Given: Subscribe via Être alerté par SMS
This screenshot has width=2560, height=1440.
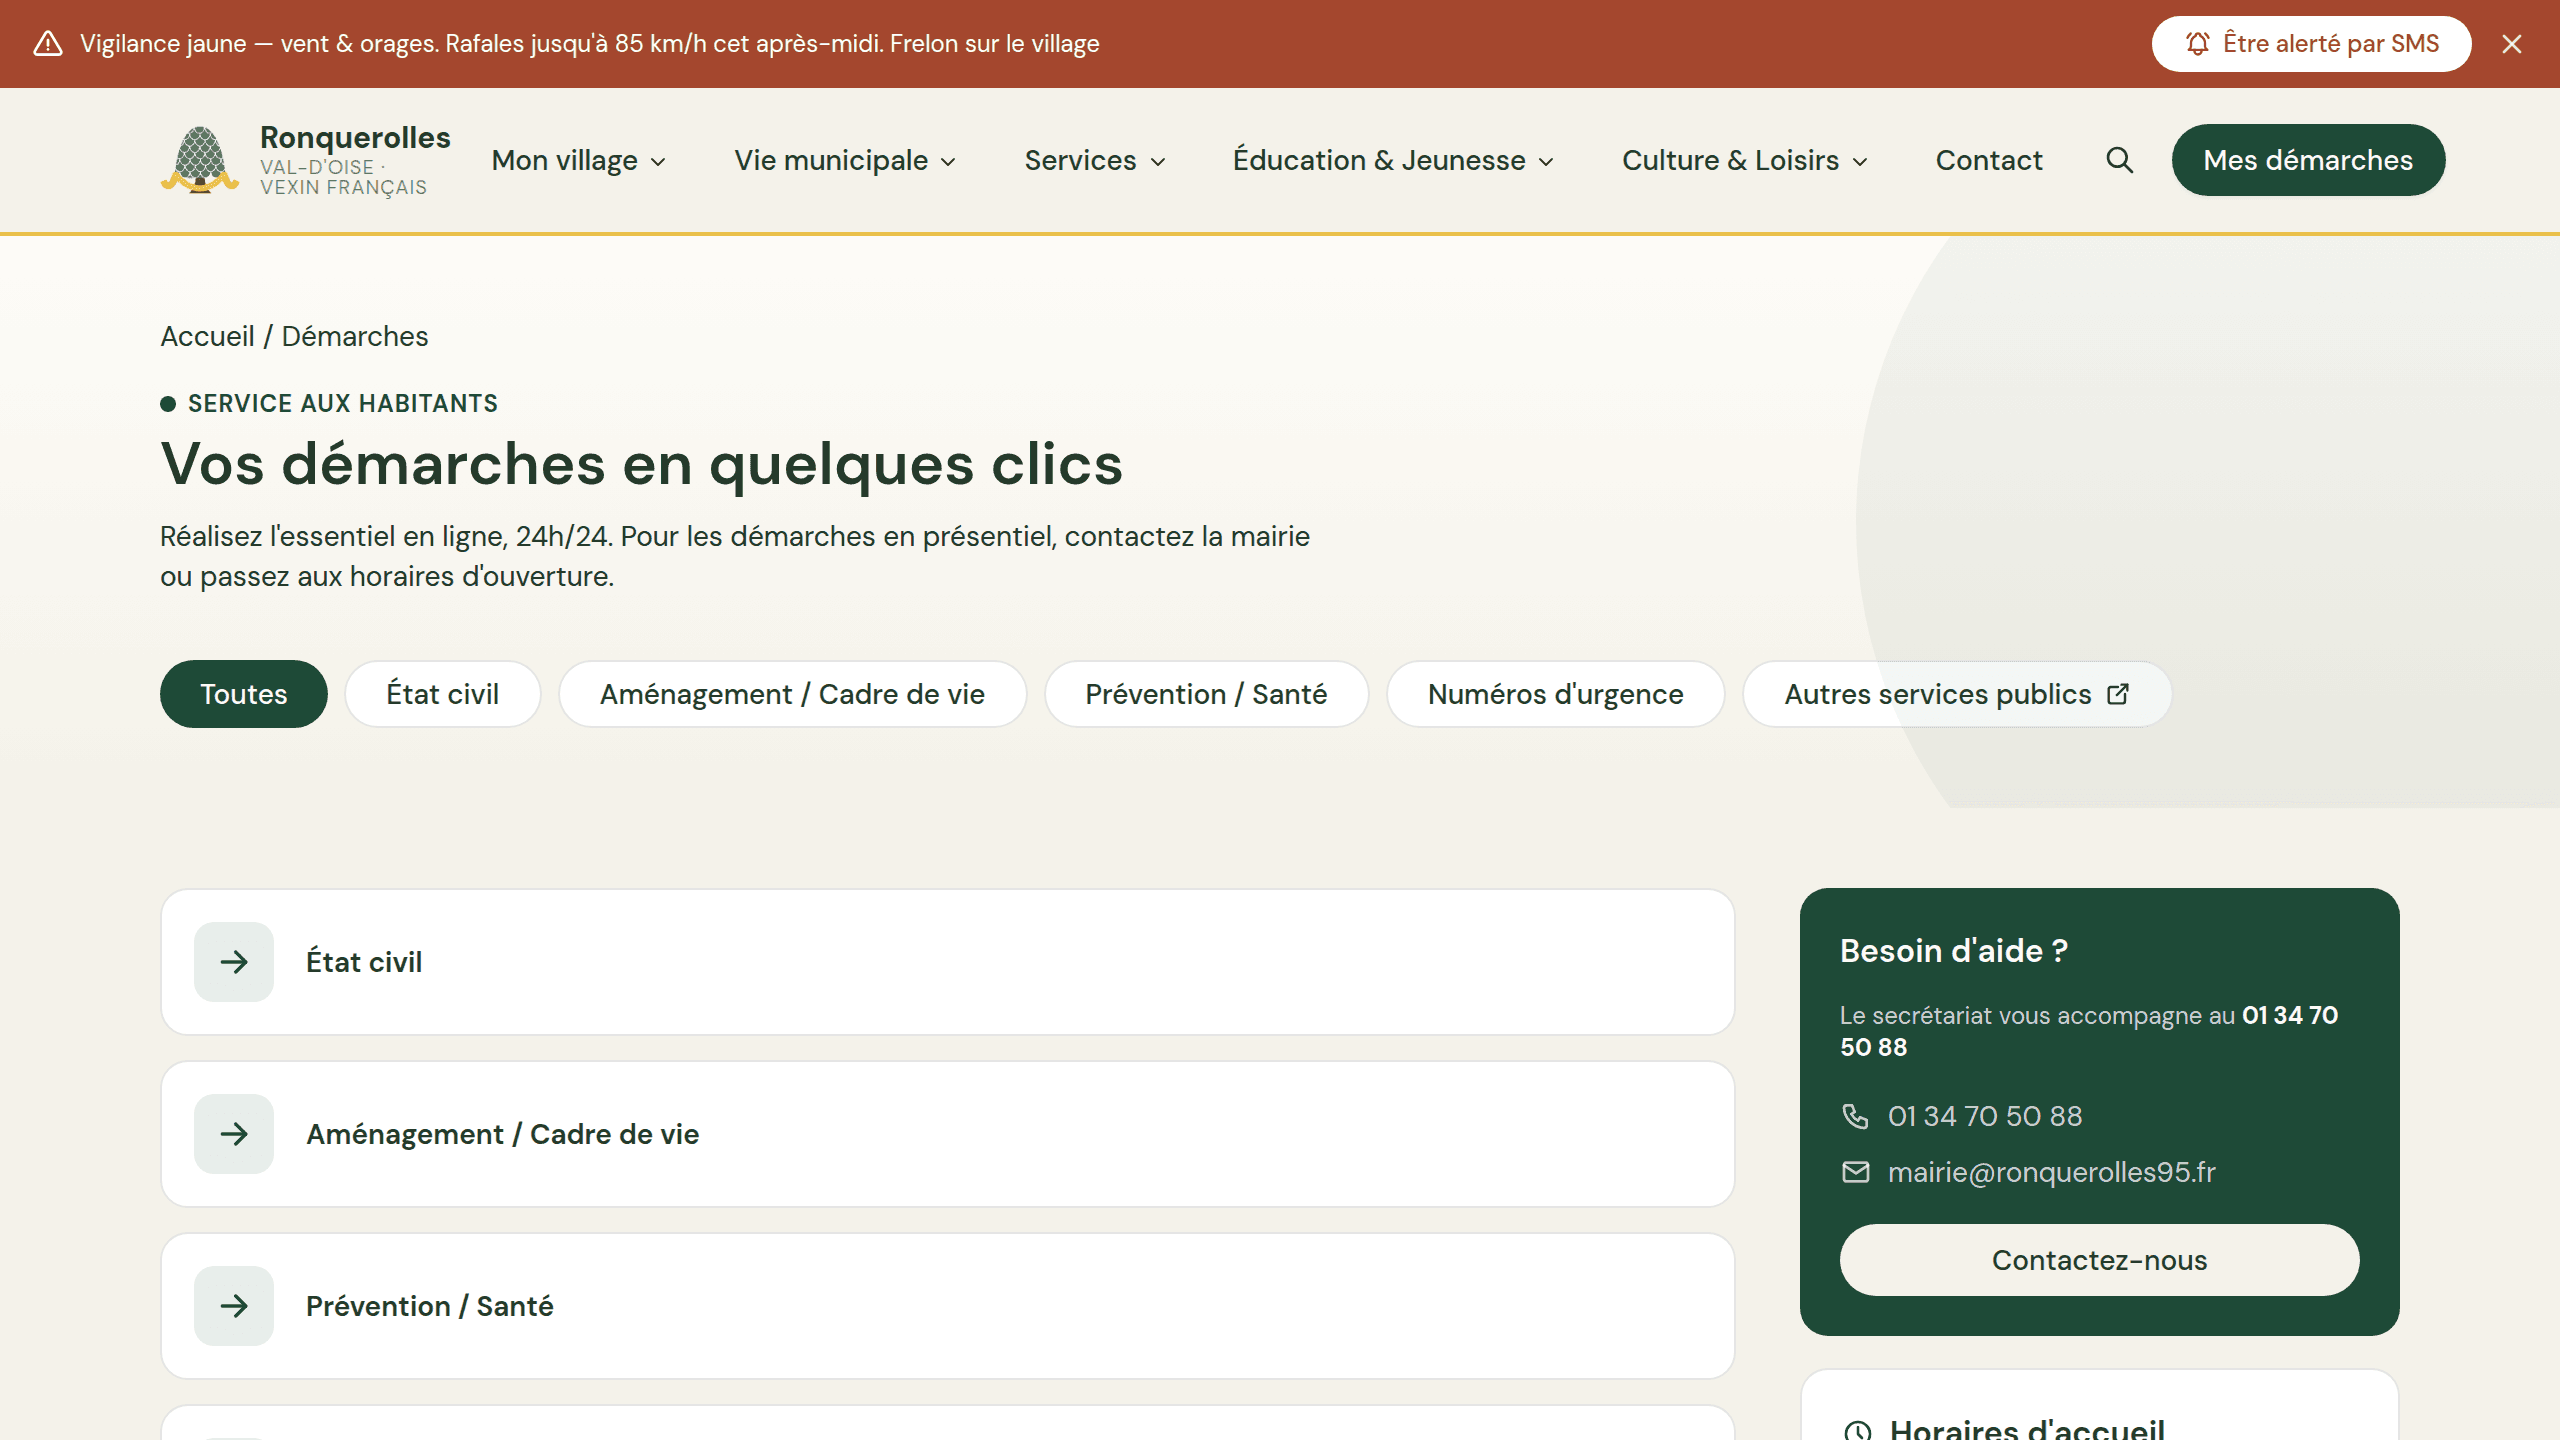Looking at the screenshot, I should 2311,44.
